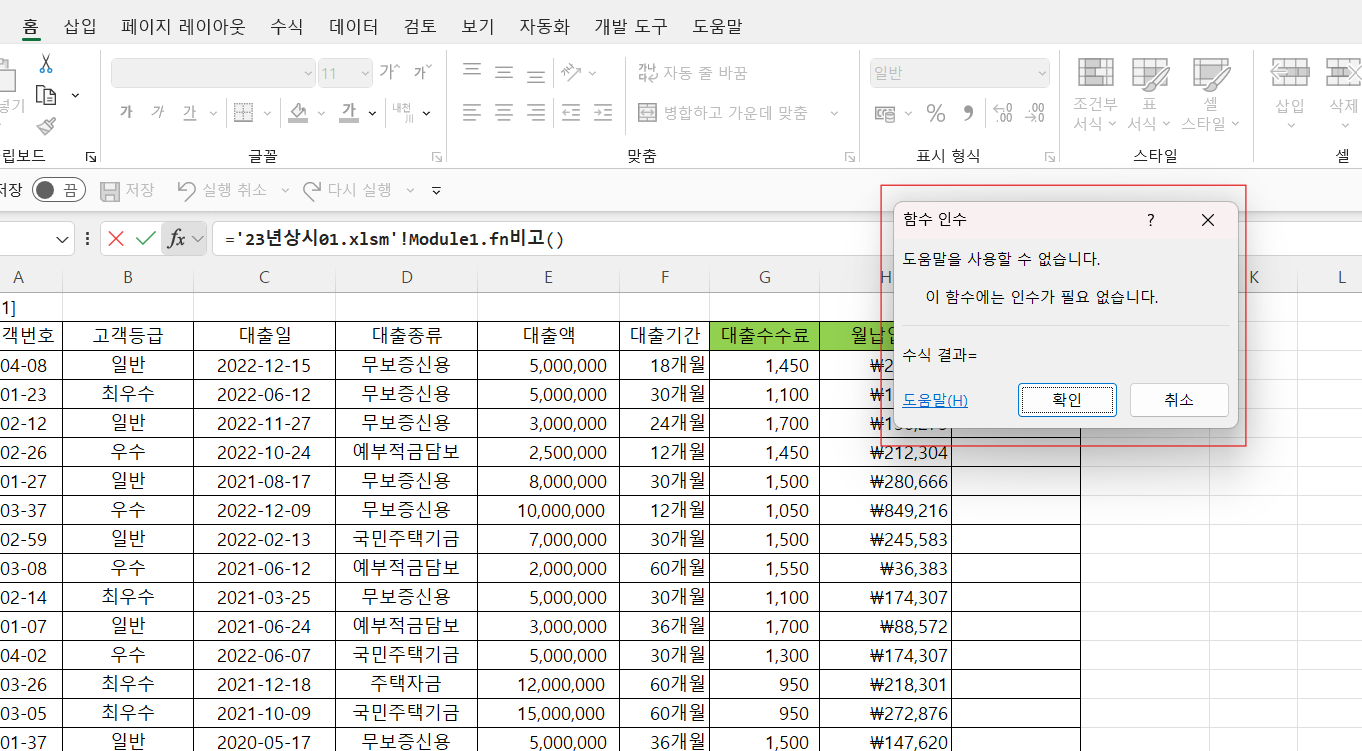Click the question mark in 함수 인수 dialog

[1150, 220]
